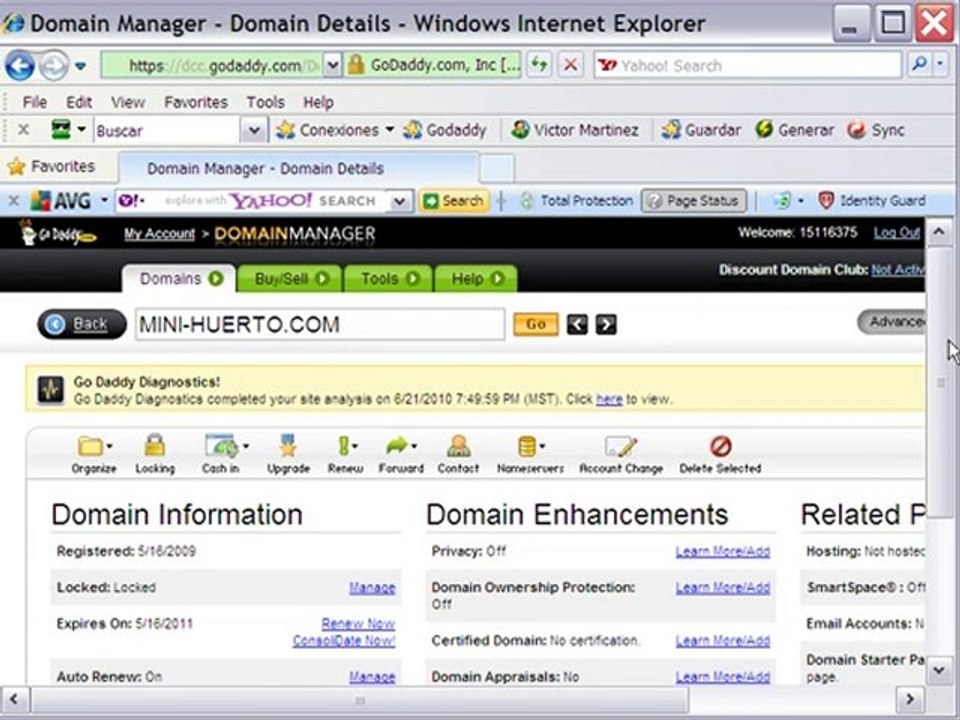Click the Page Status button

point(694,200)
